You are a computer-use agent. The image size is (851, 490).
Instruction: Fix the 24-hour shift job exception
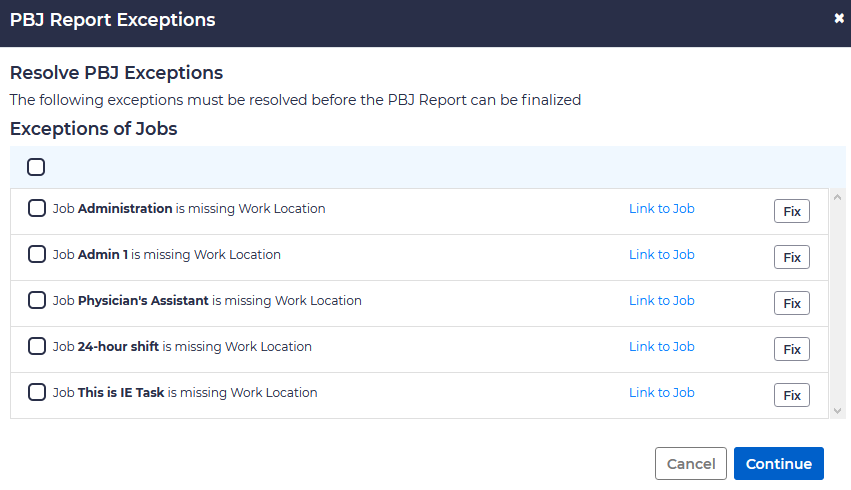791,349
